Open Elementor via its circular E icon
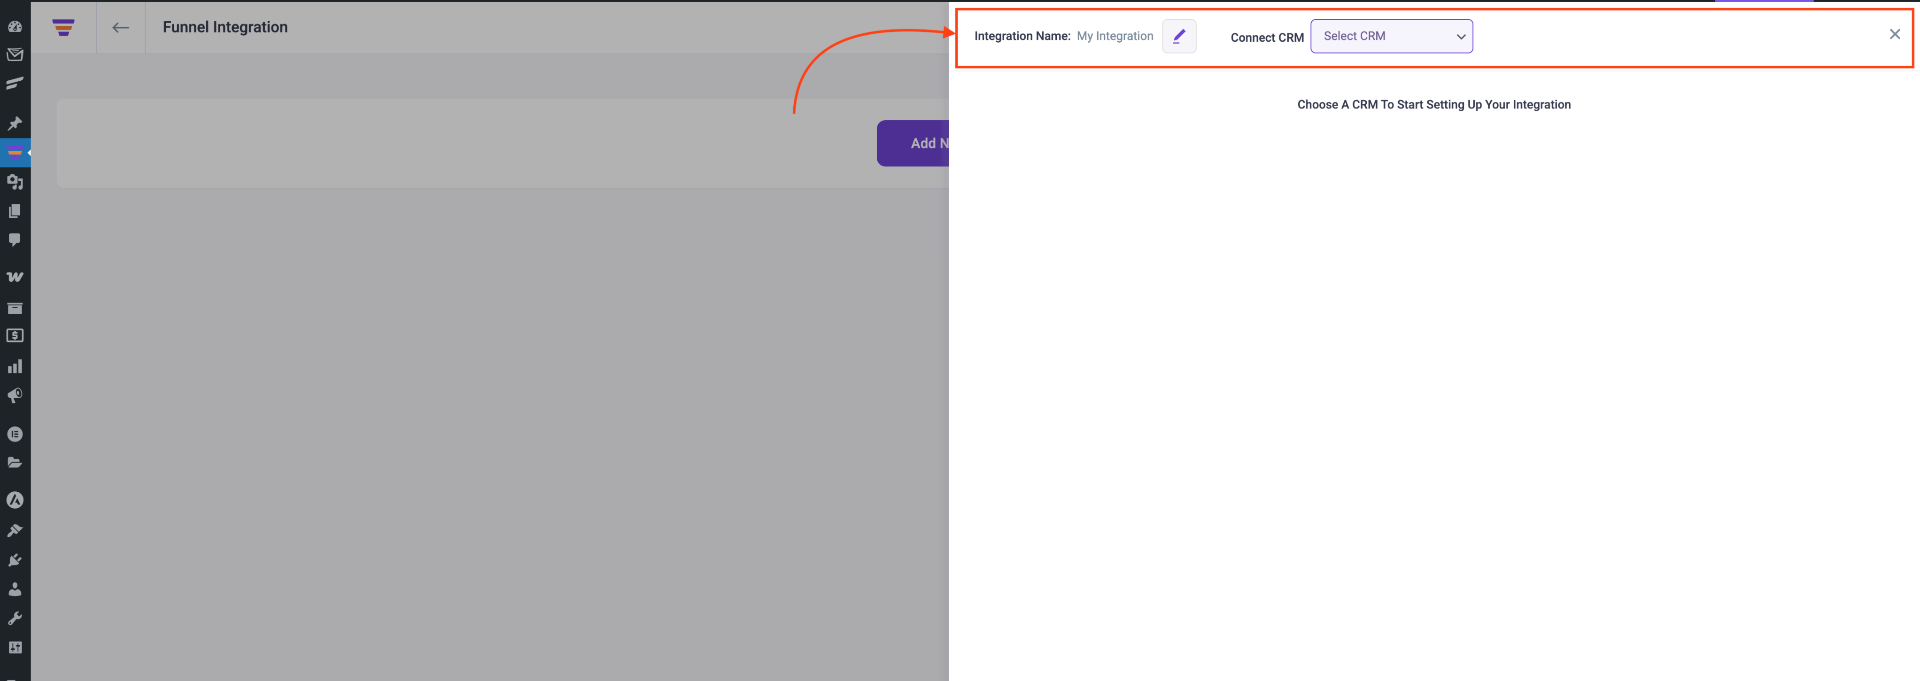This screenshot has width=1920, height=681. 15,434
